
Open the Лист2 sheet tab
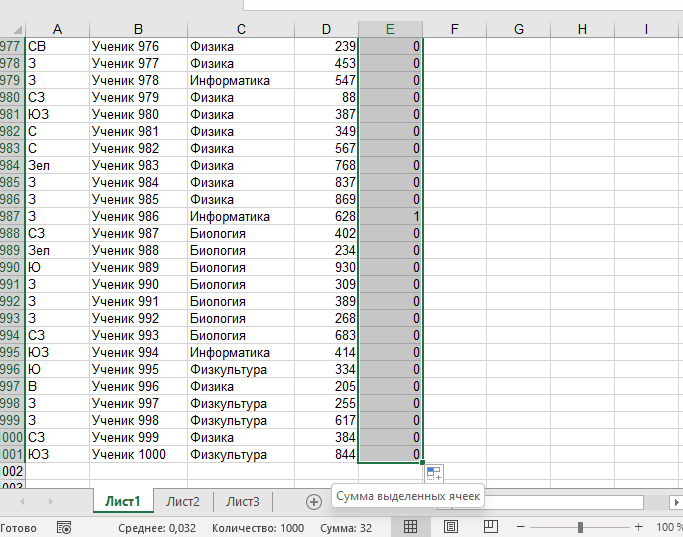(183, 502)
